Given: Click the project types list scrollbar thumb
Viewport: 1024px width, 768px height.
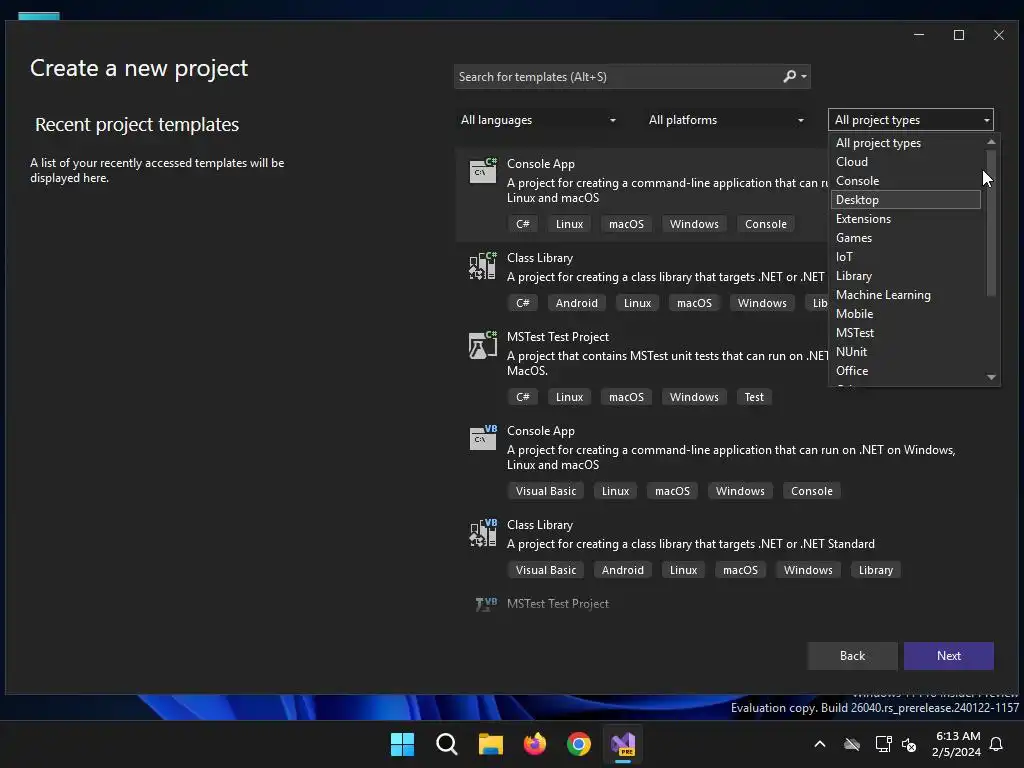Looking at the screenshot, I should (991, 223).
